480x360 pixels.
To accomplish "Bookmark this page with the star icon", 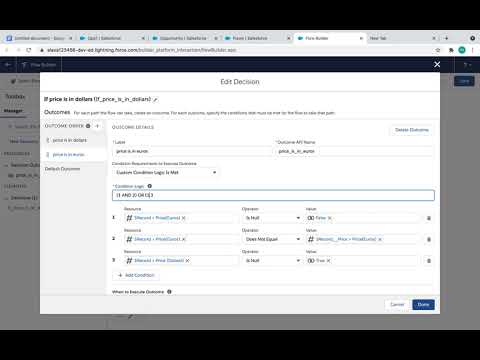I will 438,50.
